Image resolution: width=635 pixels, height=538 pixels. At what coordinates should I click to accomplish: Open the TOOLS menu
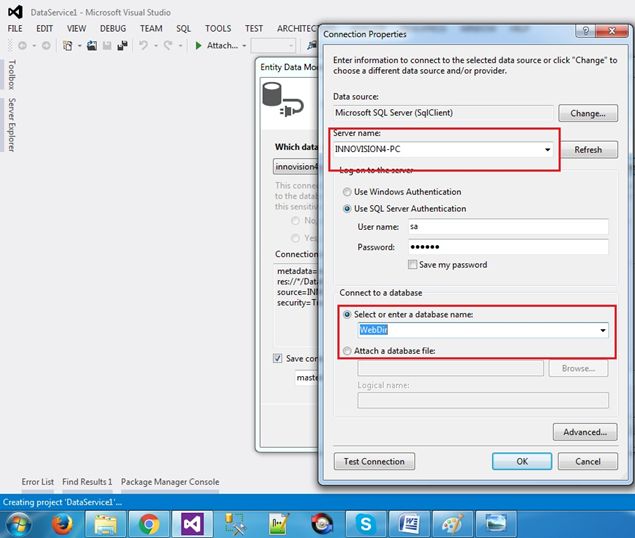pyautogui.click(x=218, y=28)
